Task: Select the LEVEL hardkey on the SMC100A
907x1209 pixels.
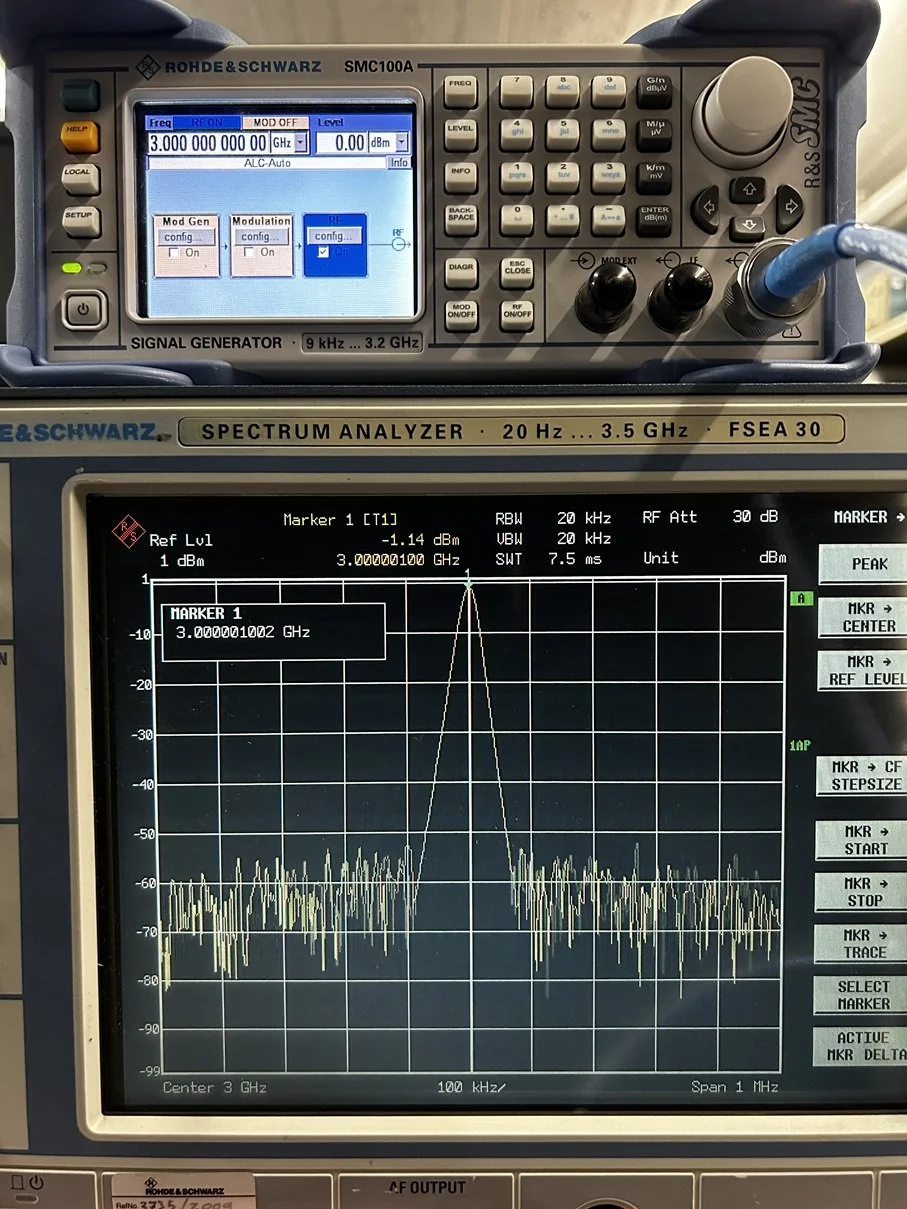Action: (460, 133)
